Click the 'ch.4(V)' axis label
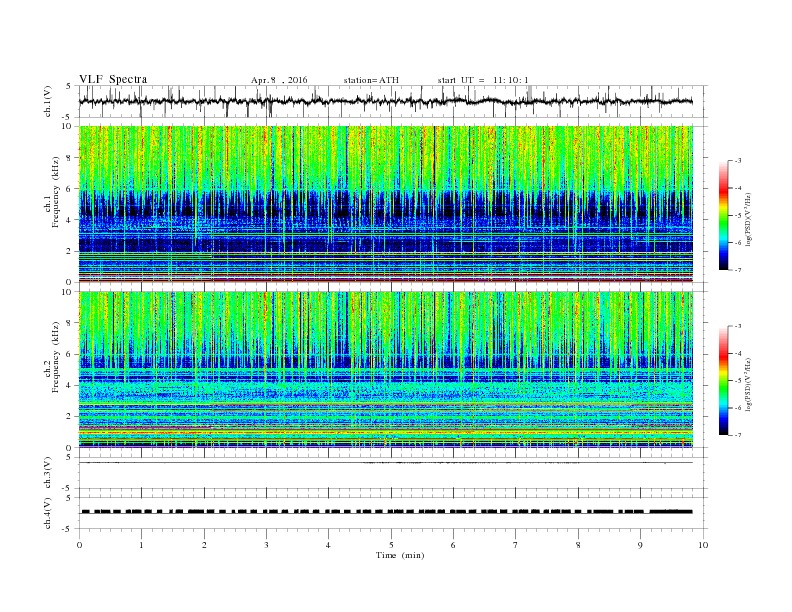792x612 pixels. click(48, 513)
